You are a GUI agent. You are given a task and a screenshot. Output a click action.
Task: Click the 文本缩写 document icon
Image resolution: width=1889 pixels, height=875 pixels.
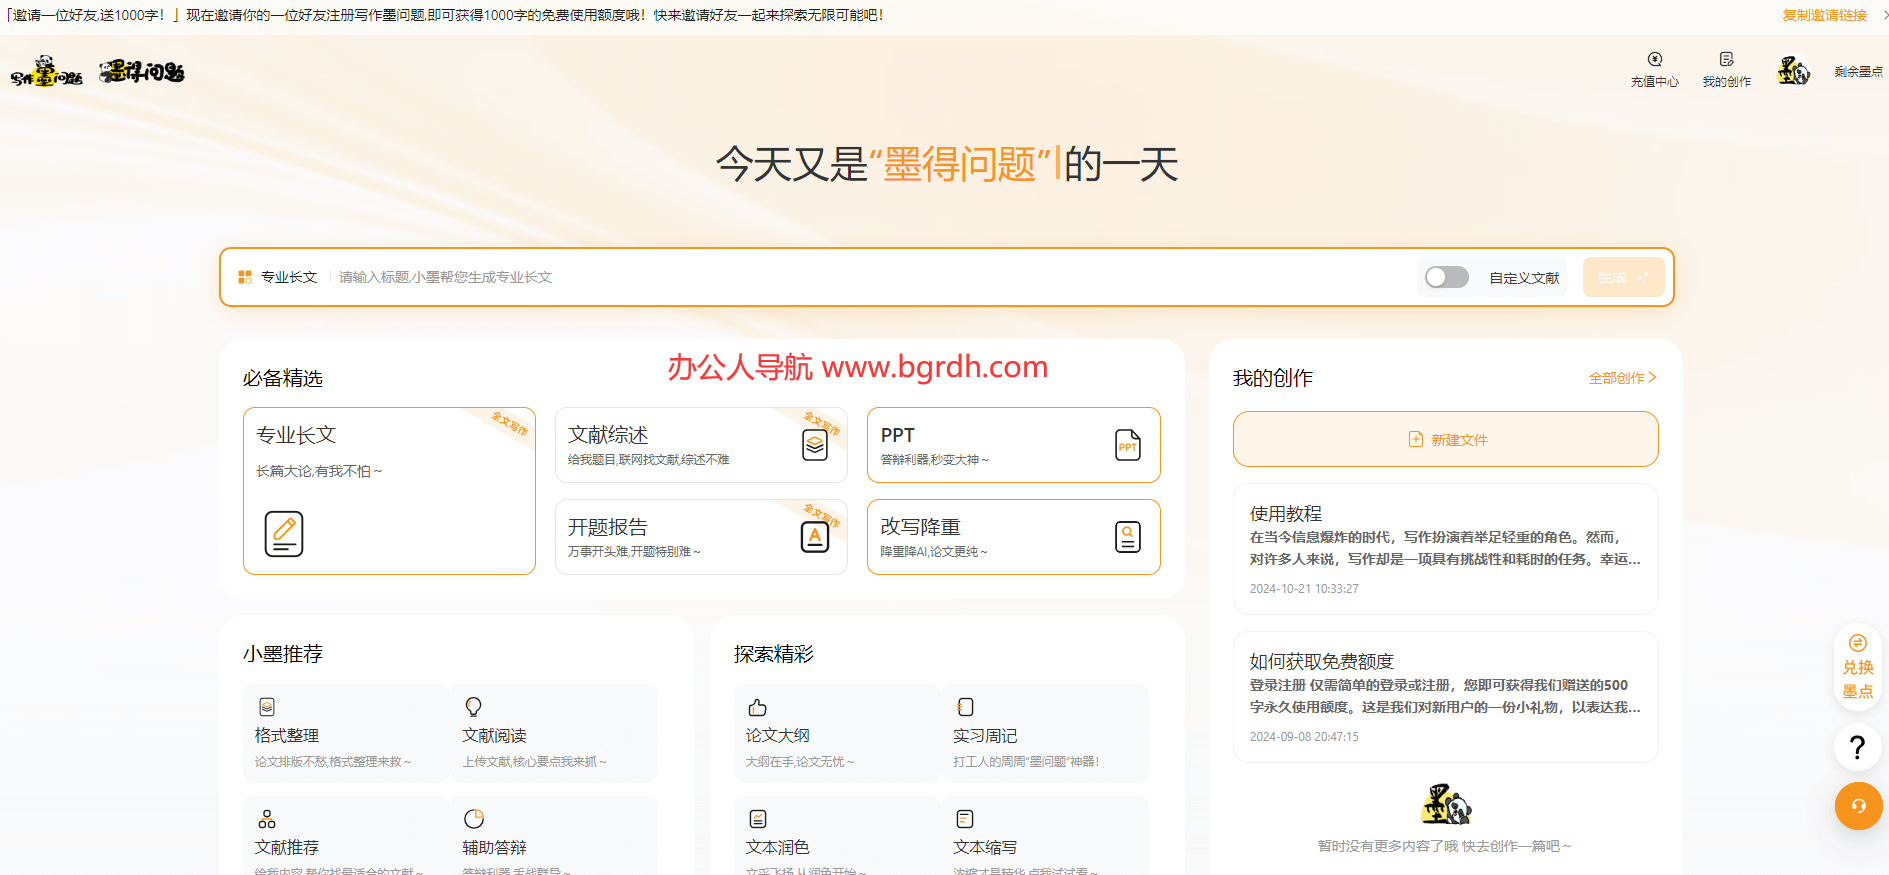pos(965,819)
